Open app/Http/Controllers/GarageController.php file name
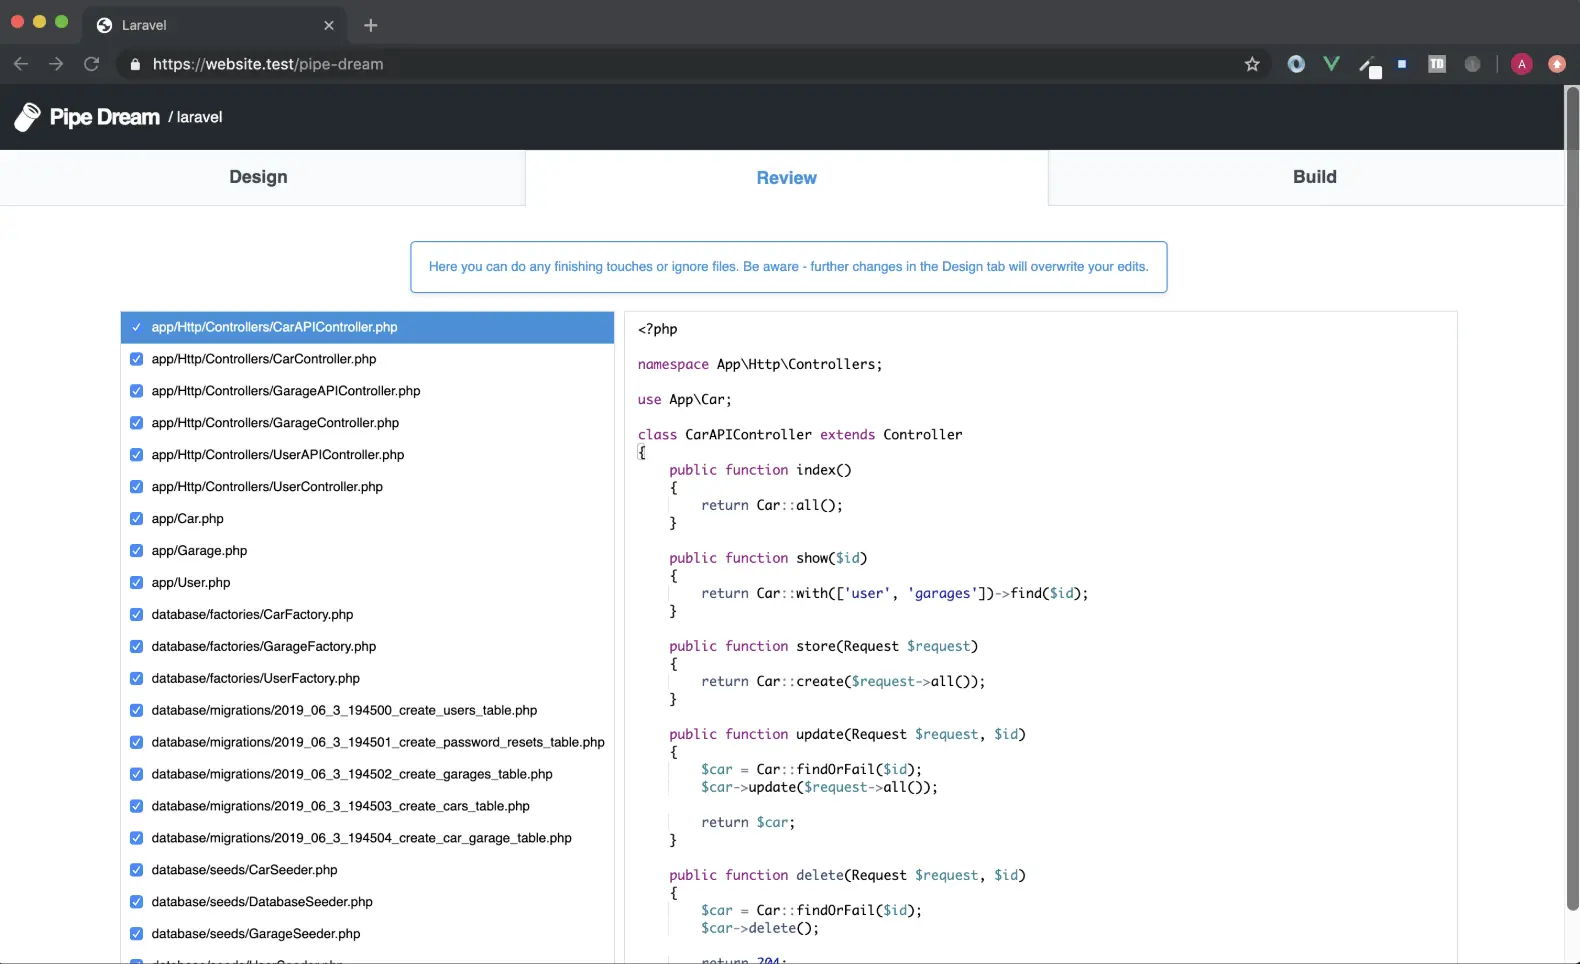The image size is (1580, 964). click(x=275, y=423)
